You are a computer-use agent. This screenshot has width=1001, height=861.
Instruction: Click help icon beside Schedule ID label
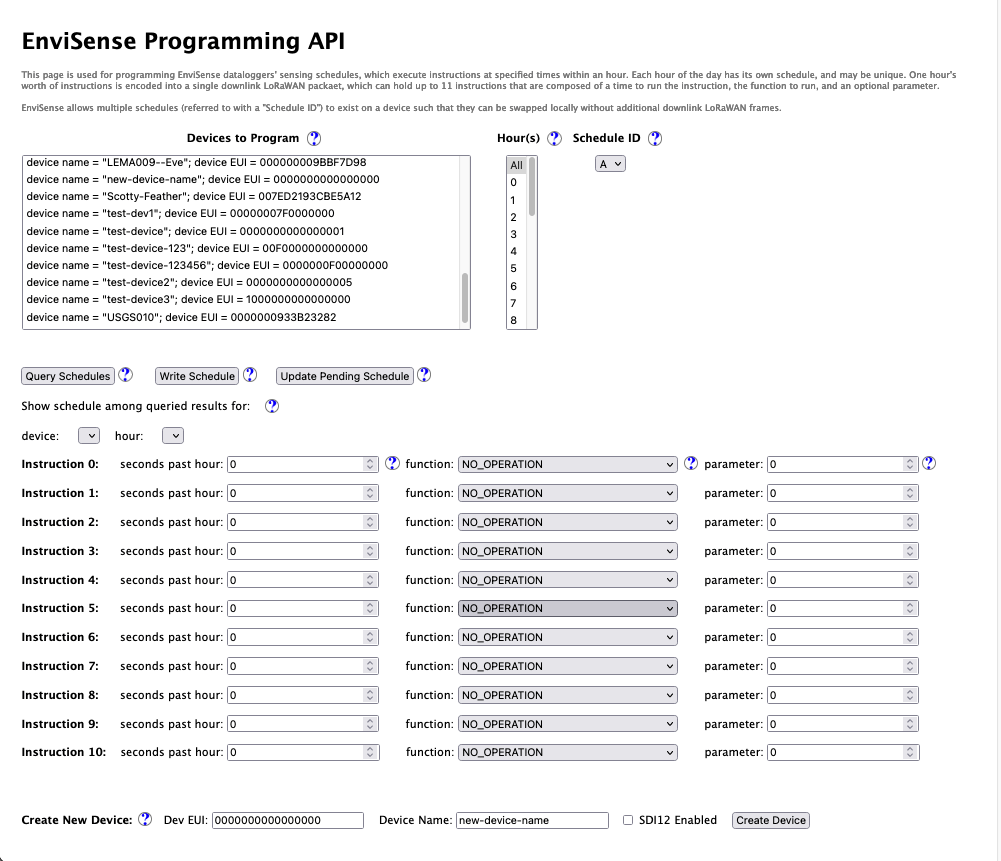pyautogui.click(x=655, y=138)
